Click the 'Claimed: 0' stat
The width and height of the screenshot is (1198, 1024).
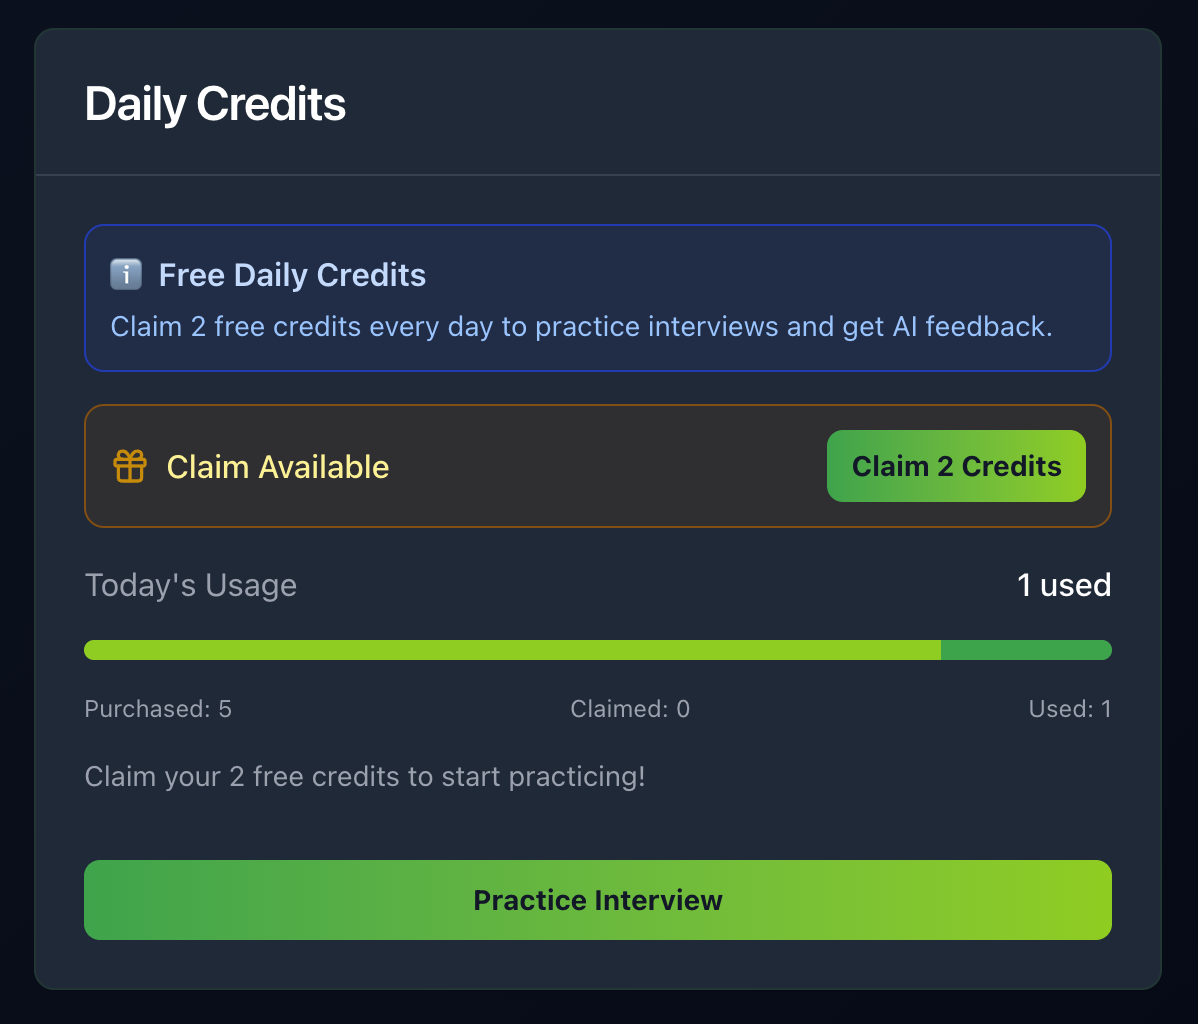pos(630,709)
